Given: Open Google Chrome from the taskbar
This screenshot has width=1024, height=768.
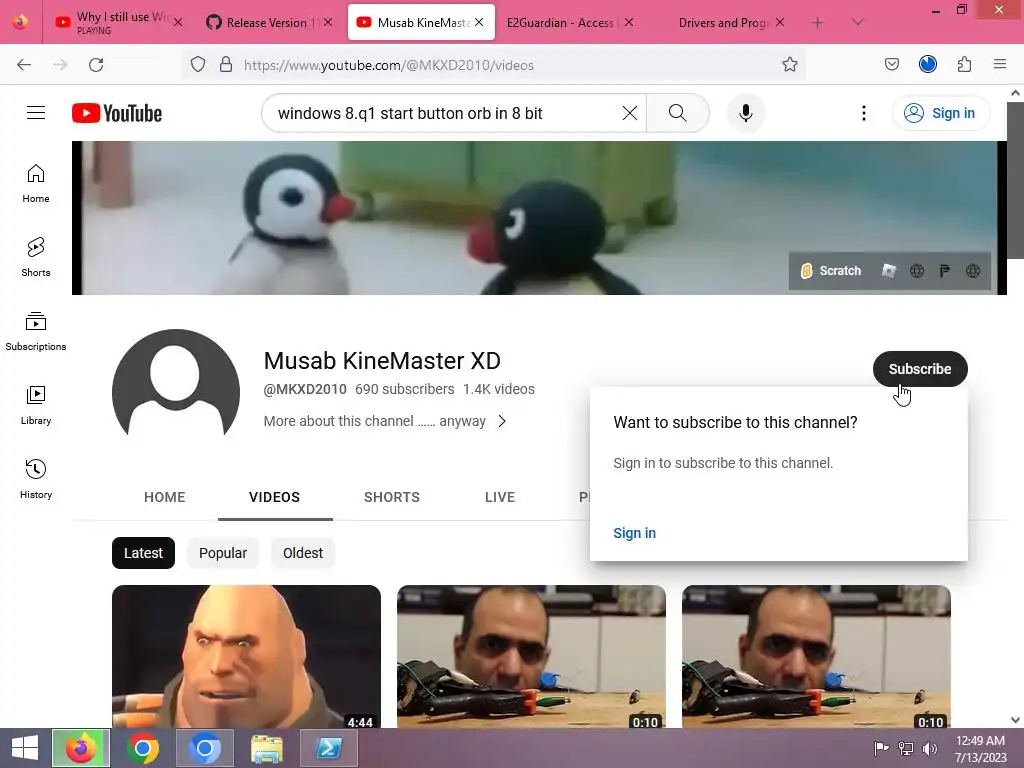Looking at the screenshot, I should coord(143,748).
